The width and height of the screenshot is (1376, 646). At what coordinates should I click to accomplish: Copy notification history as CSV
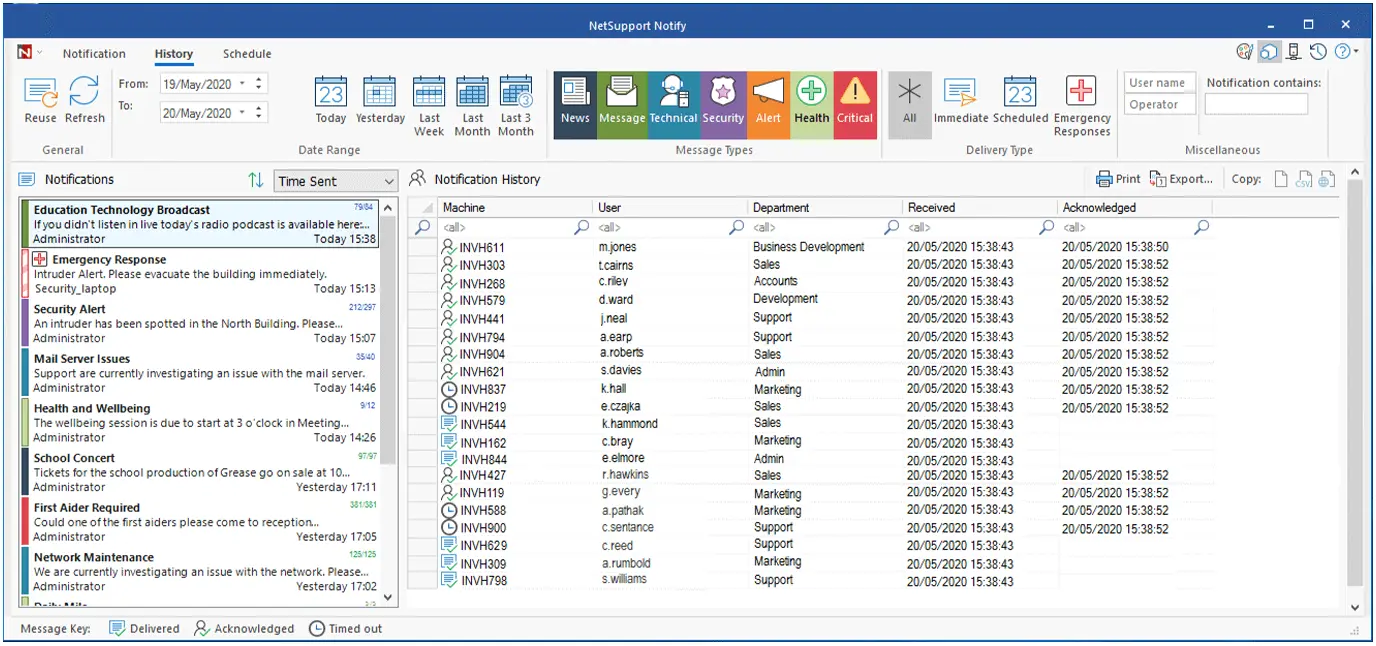click(1303, 178)
